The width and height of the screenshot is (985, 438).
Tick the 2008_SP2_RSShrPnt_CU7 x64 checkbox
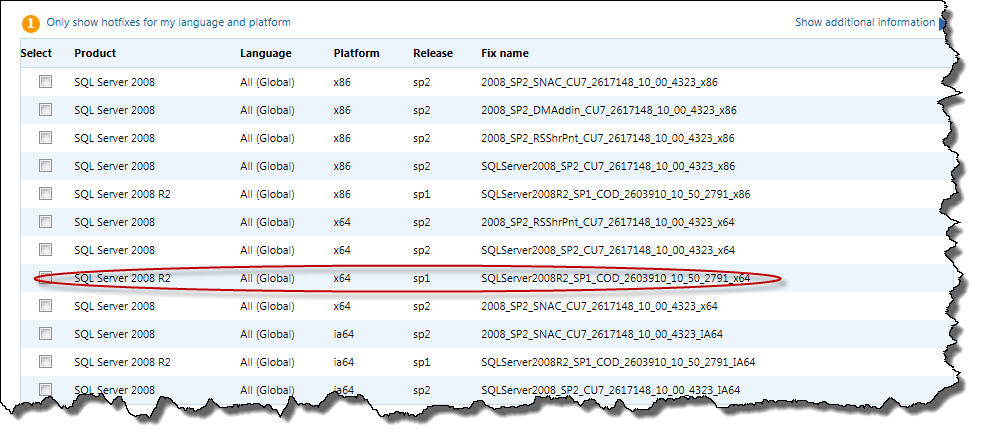(45, 221)
